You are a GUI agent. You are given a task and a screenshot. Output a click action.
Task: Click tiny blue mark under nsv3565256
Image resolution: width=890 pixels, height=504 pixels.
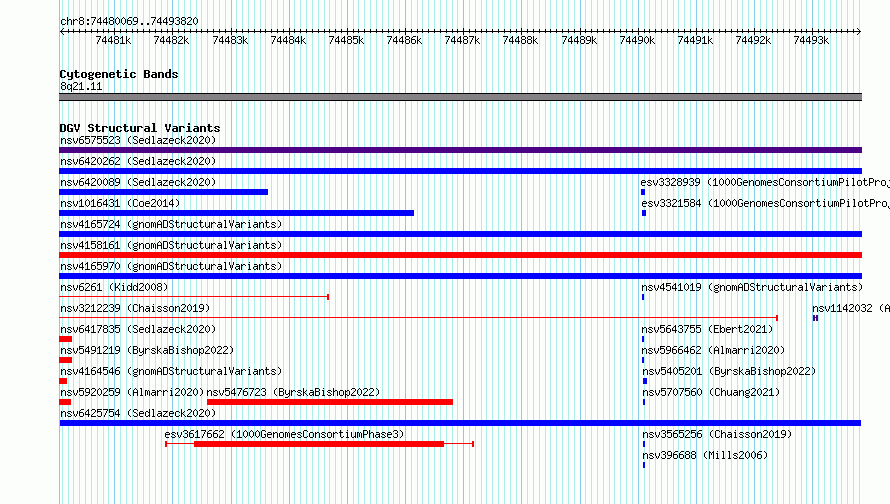[644, 444]
